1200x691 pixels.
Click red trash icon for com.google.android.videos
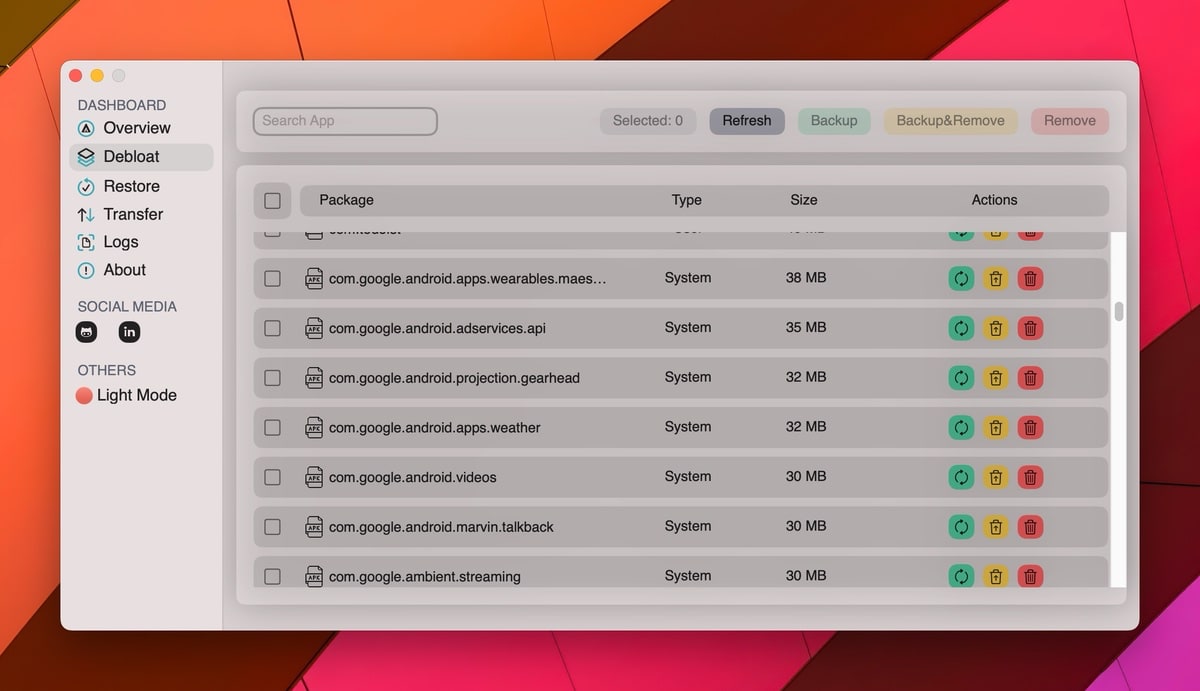(1030, 477)
